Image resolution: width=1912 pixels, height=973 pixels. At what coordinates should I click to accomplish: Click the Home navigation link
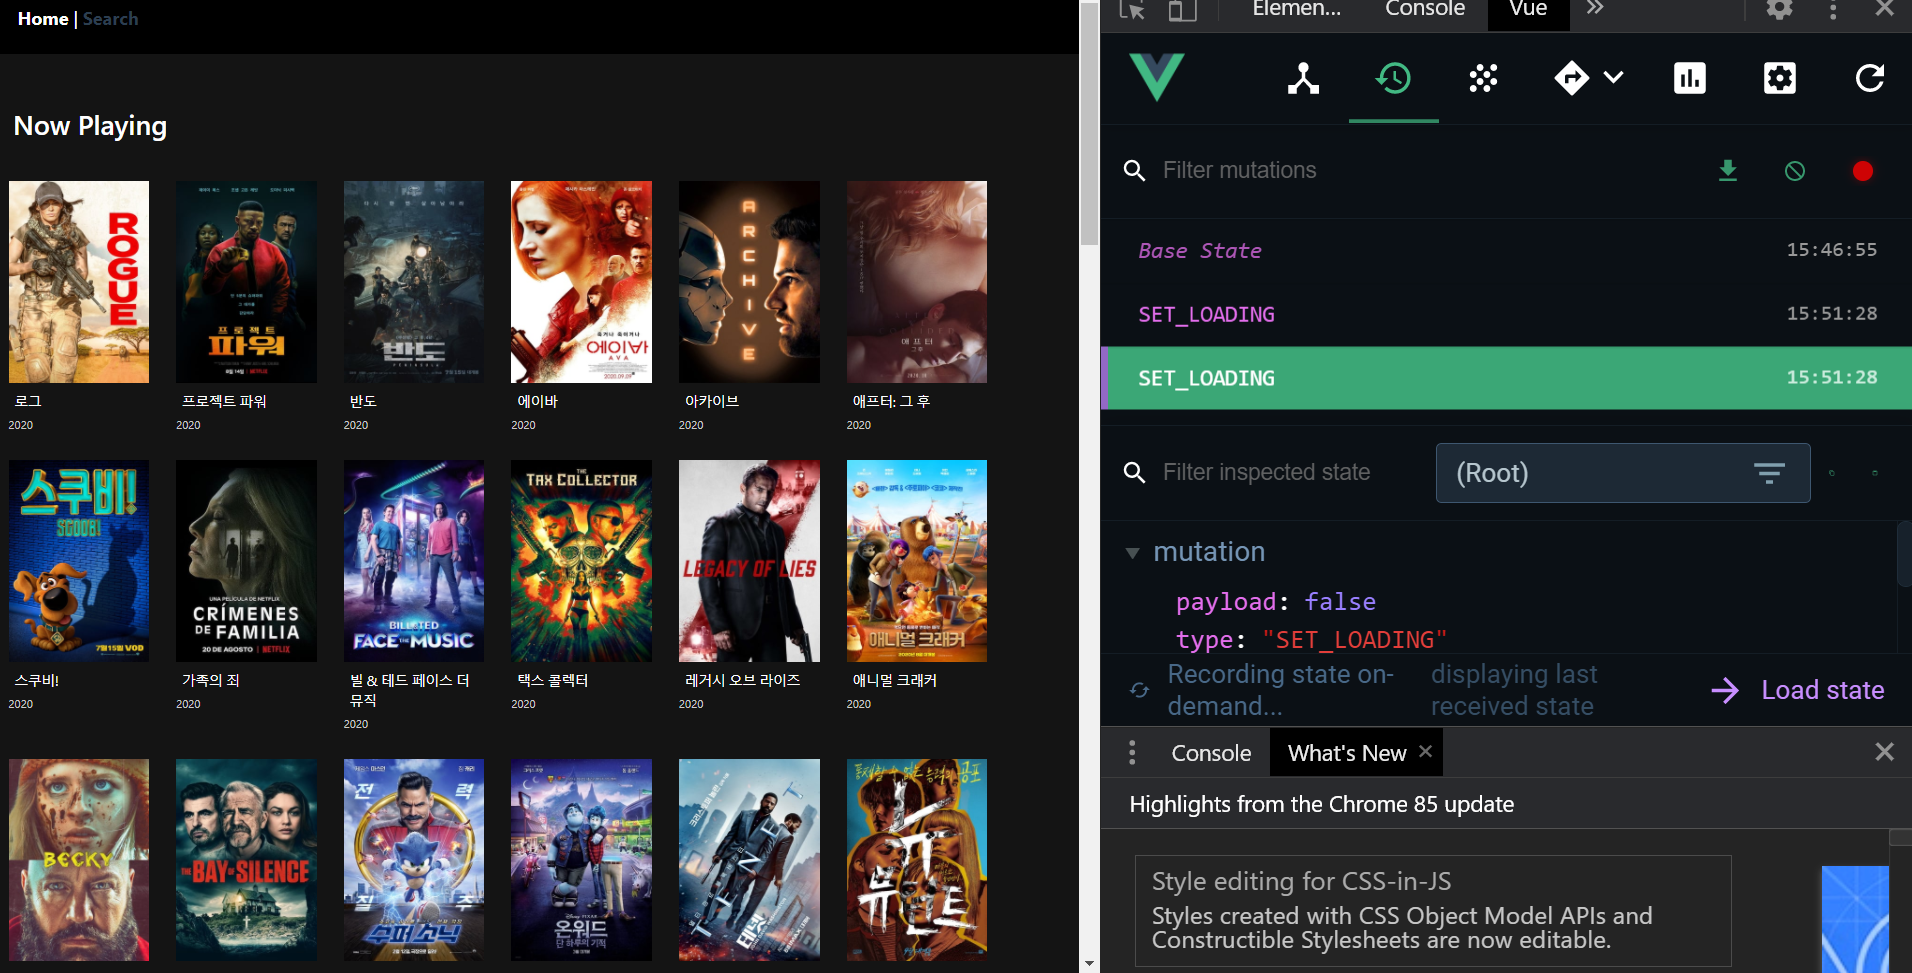click(x=43, y=19)
